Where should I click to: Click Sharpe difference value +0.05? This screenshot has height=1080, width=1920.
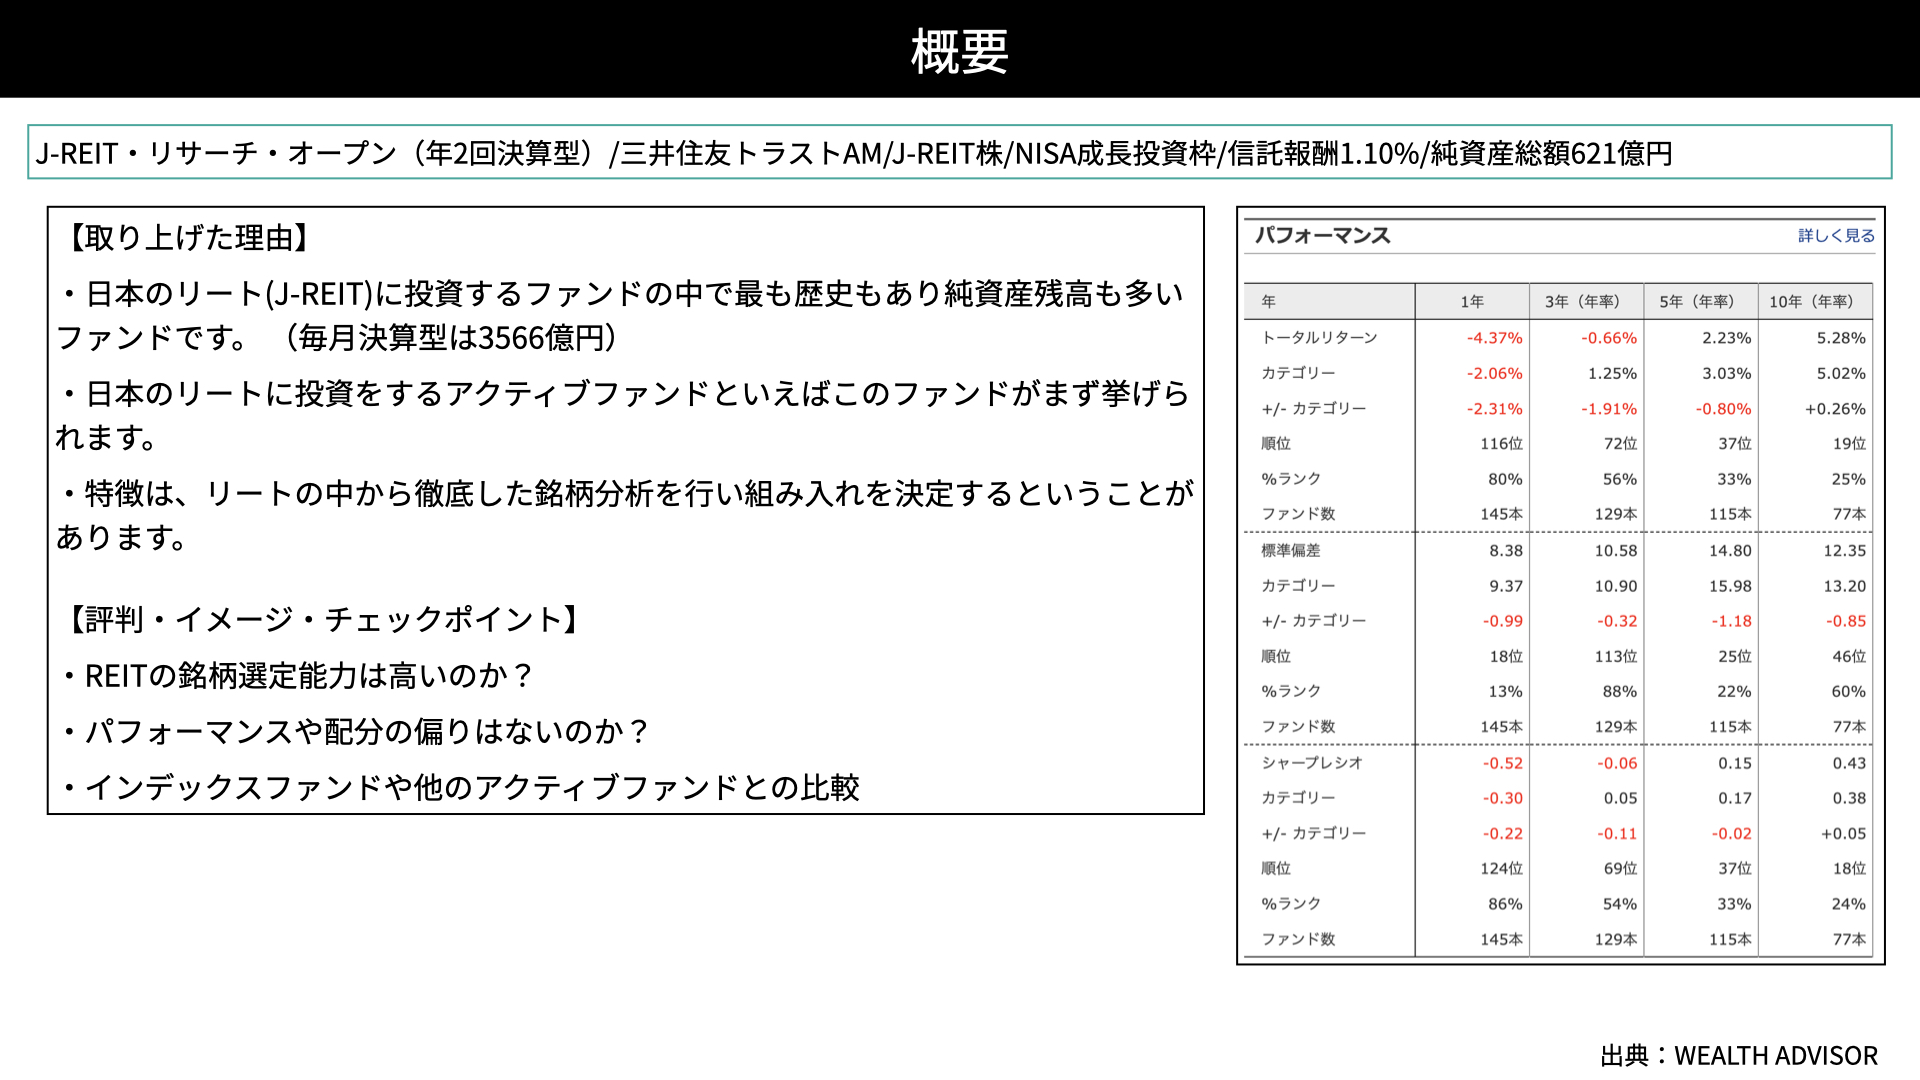click(1843, 834)
